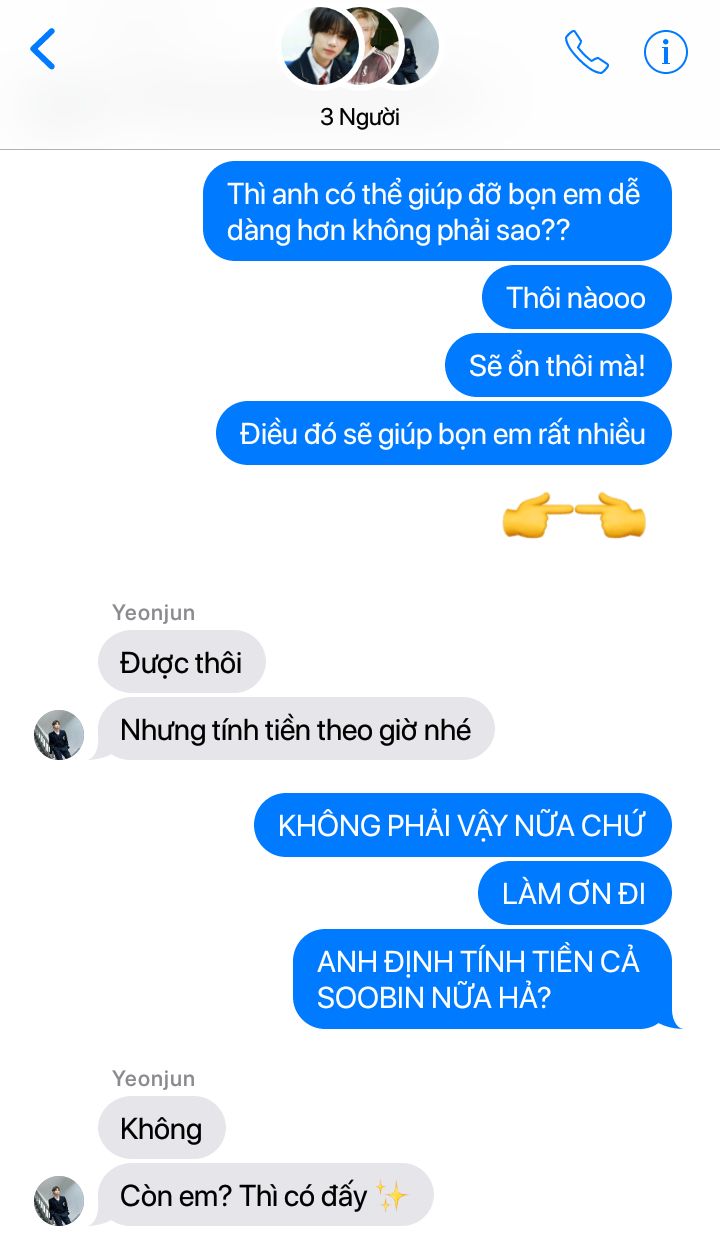Image resolution: width=720 pixels, height=1235 pixels.
Task: Select 'ANH ĐỊNH TÍNH TIỀN CẢ SOOBIN NỮA HẢ?' message
Action: [482, 979]
